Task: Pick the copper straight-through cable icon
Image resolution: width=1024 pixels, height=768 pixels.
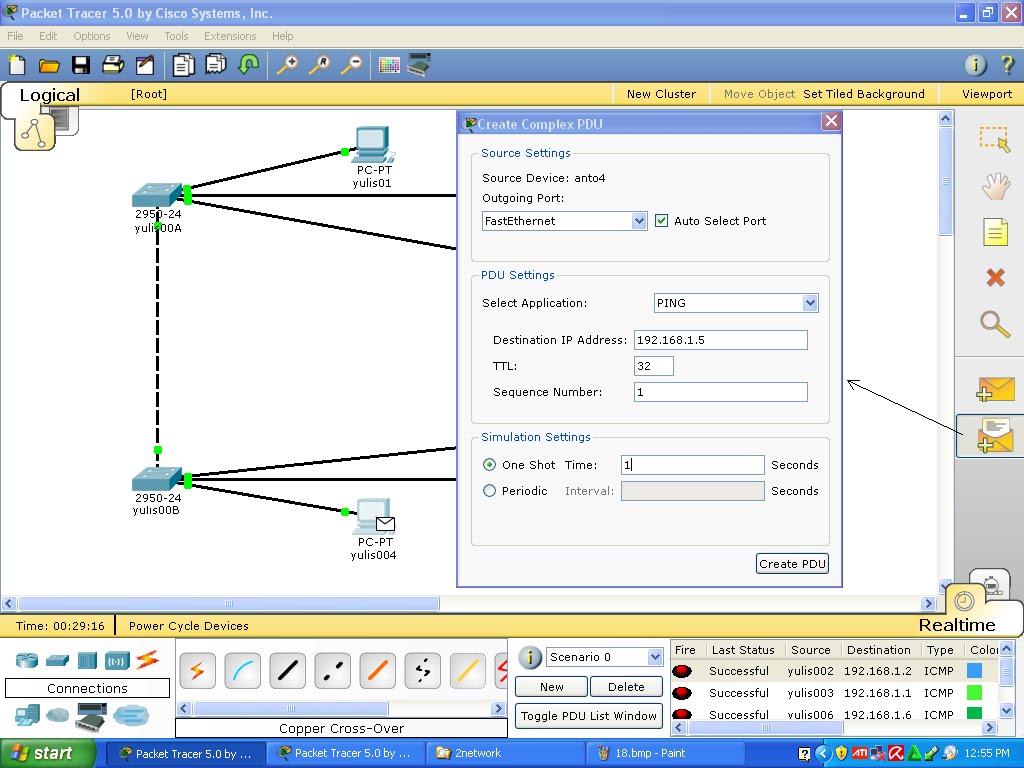Action: click(x=287, y=671)
